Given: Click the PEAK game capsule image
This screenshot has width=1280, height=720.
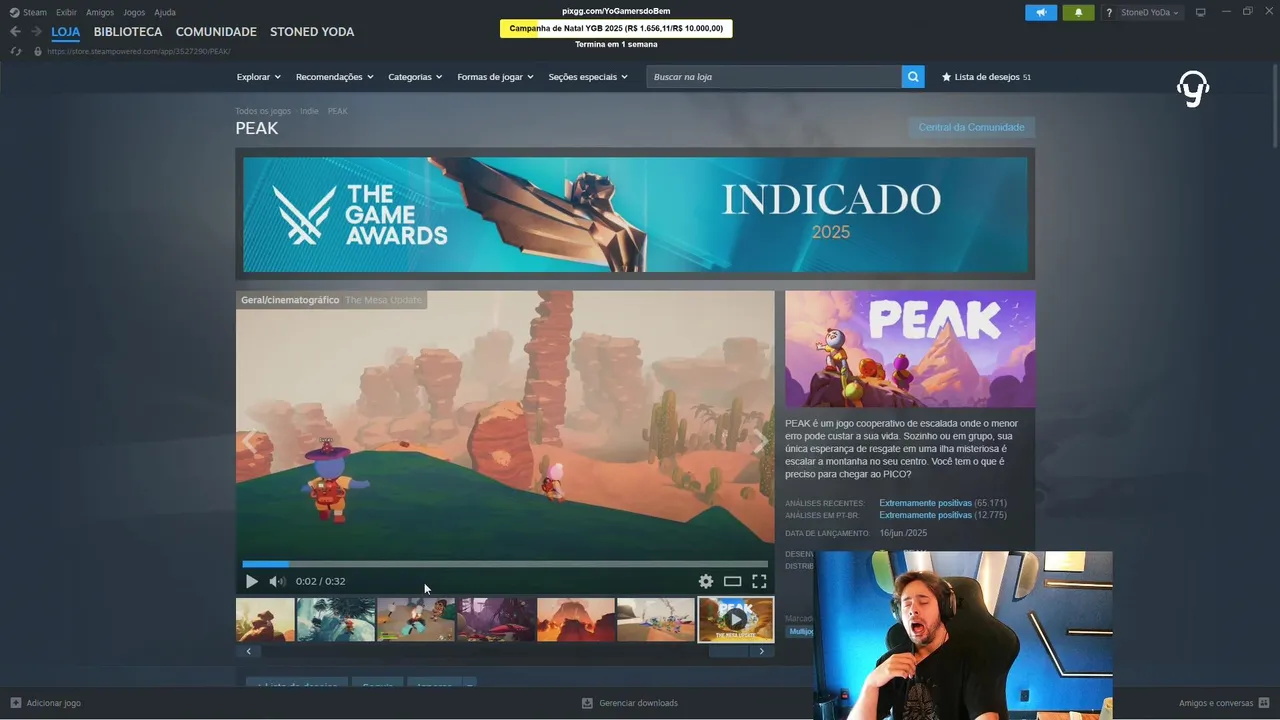Looking at the screenshot, I should click(910, 349).
